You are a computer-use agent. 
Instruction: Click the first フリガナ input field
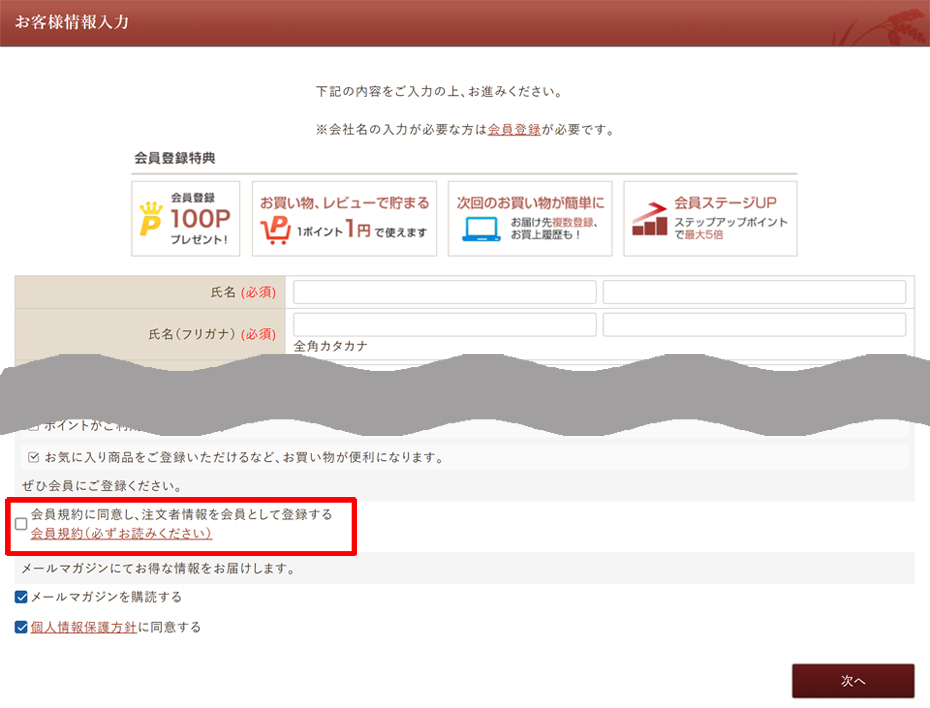point(444,325)
